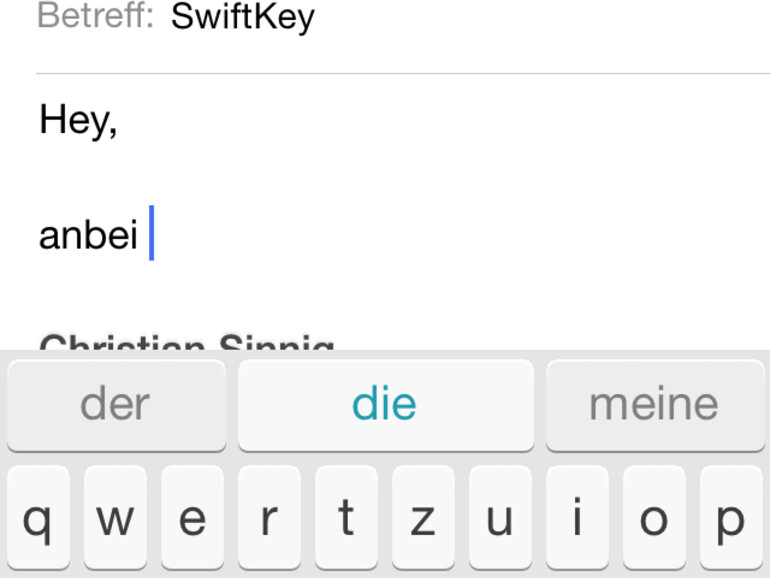The width and height of the screenshot is (770, 578).
Task: Place cursor after 'Hey,' in message body
Action: (119, 121)
